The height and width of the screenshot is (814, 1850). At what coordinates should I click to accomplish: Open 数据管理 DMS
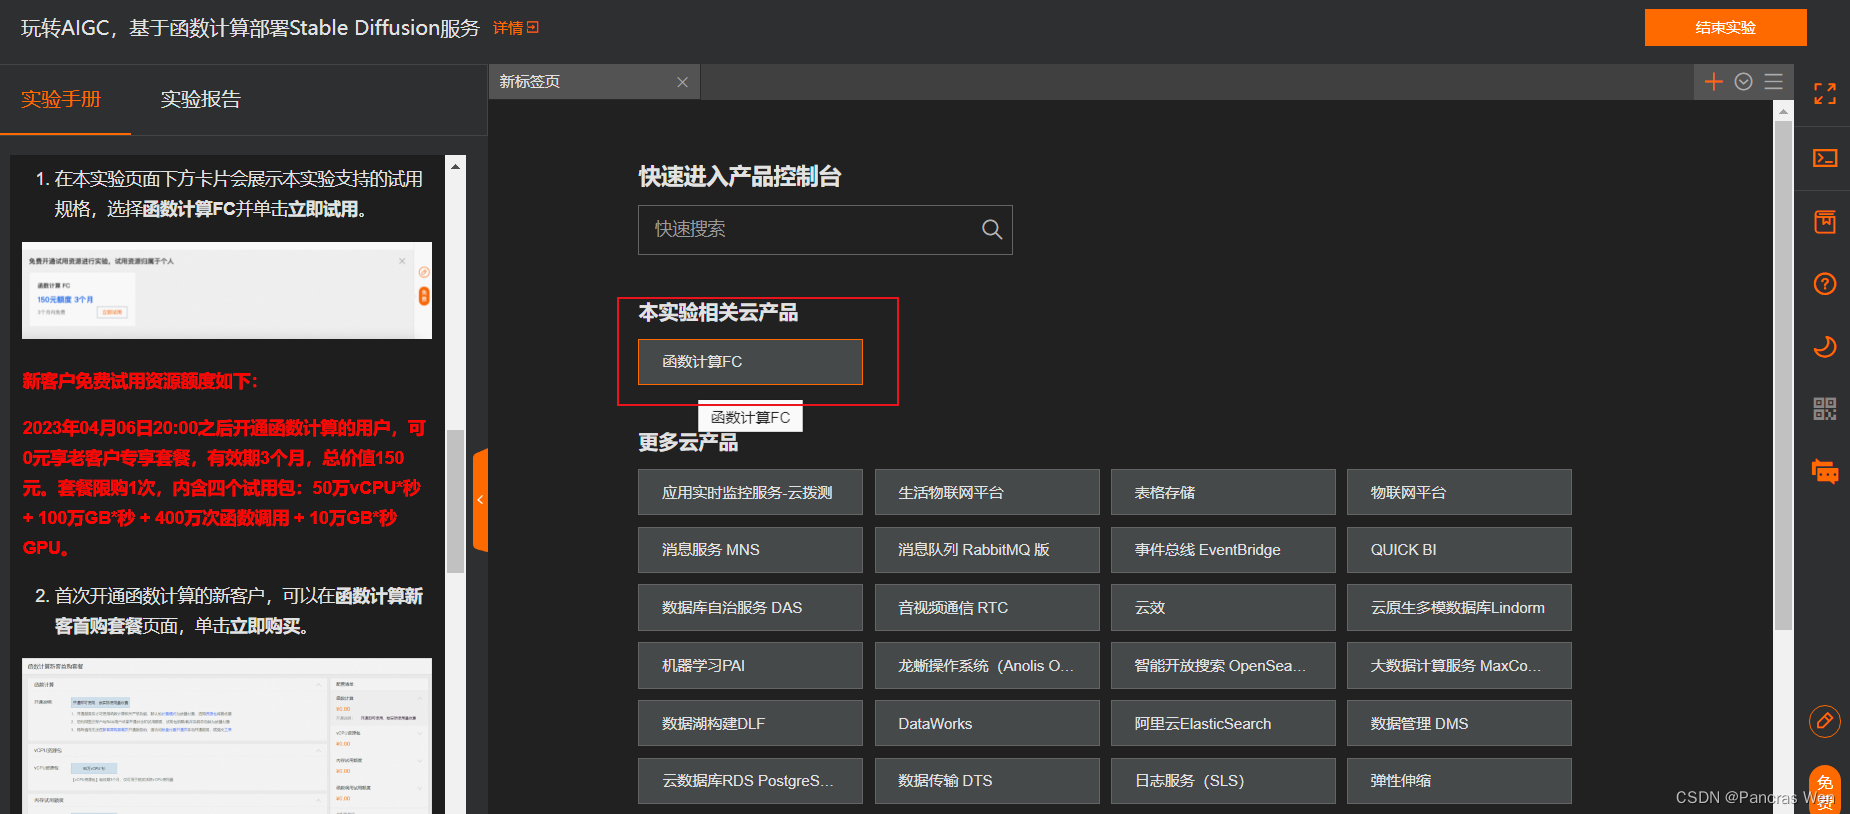pyautogui.click(x=1459, y=723)
